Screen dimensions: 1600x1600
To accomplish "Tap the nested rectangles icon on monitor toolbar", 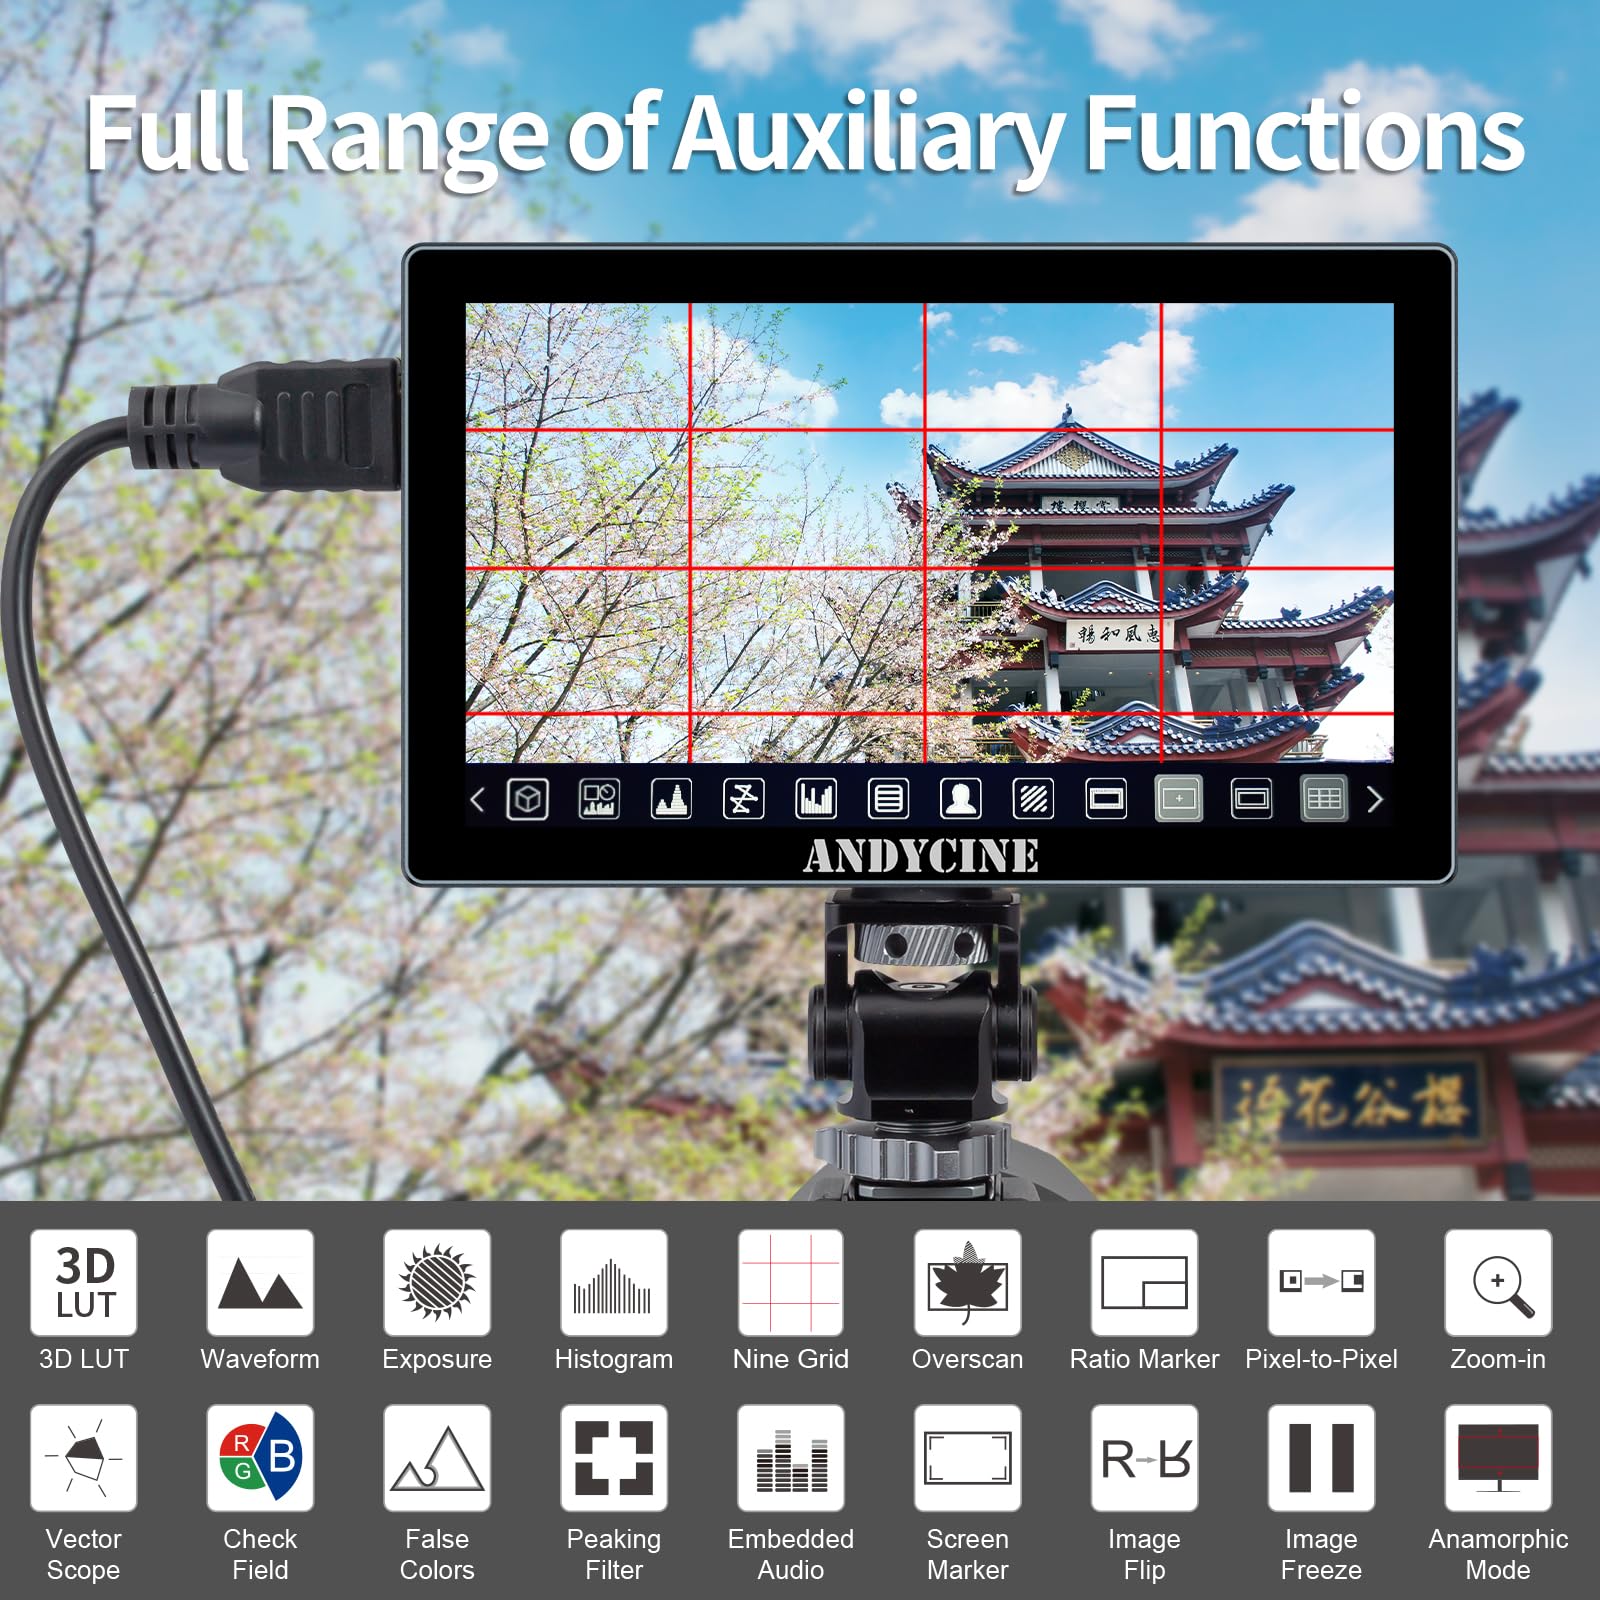I will [x=1251, y=799].
